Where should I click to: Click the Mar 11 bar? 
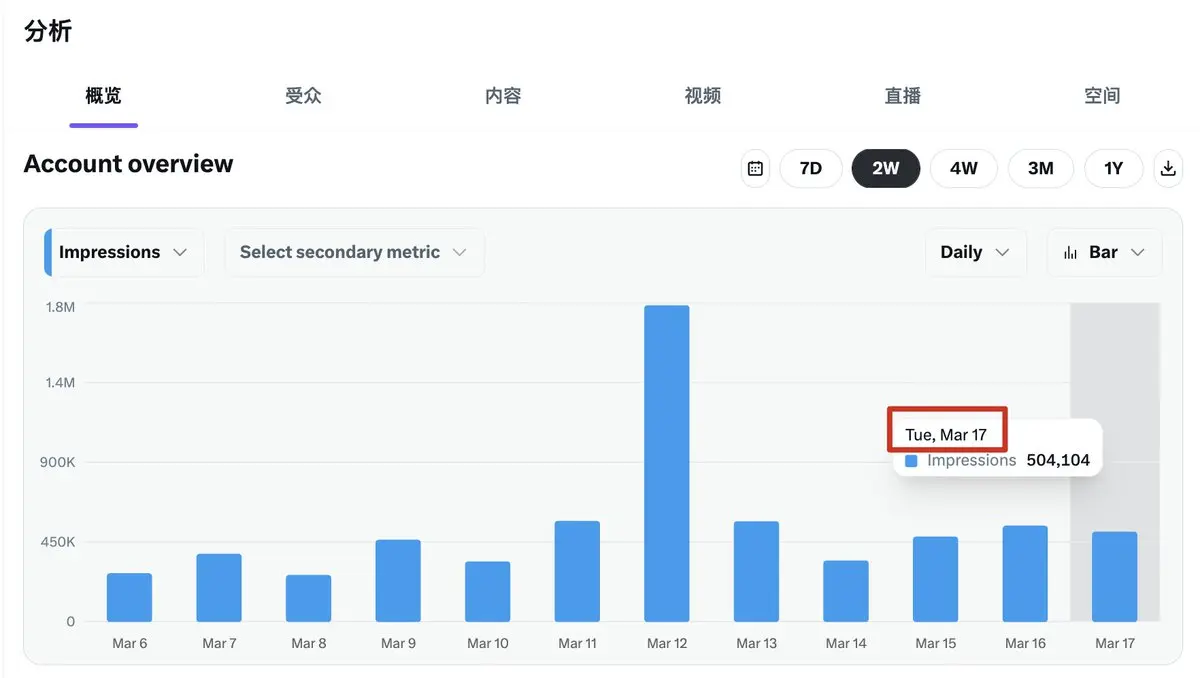577,571
